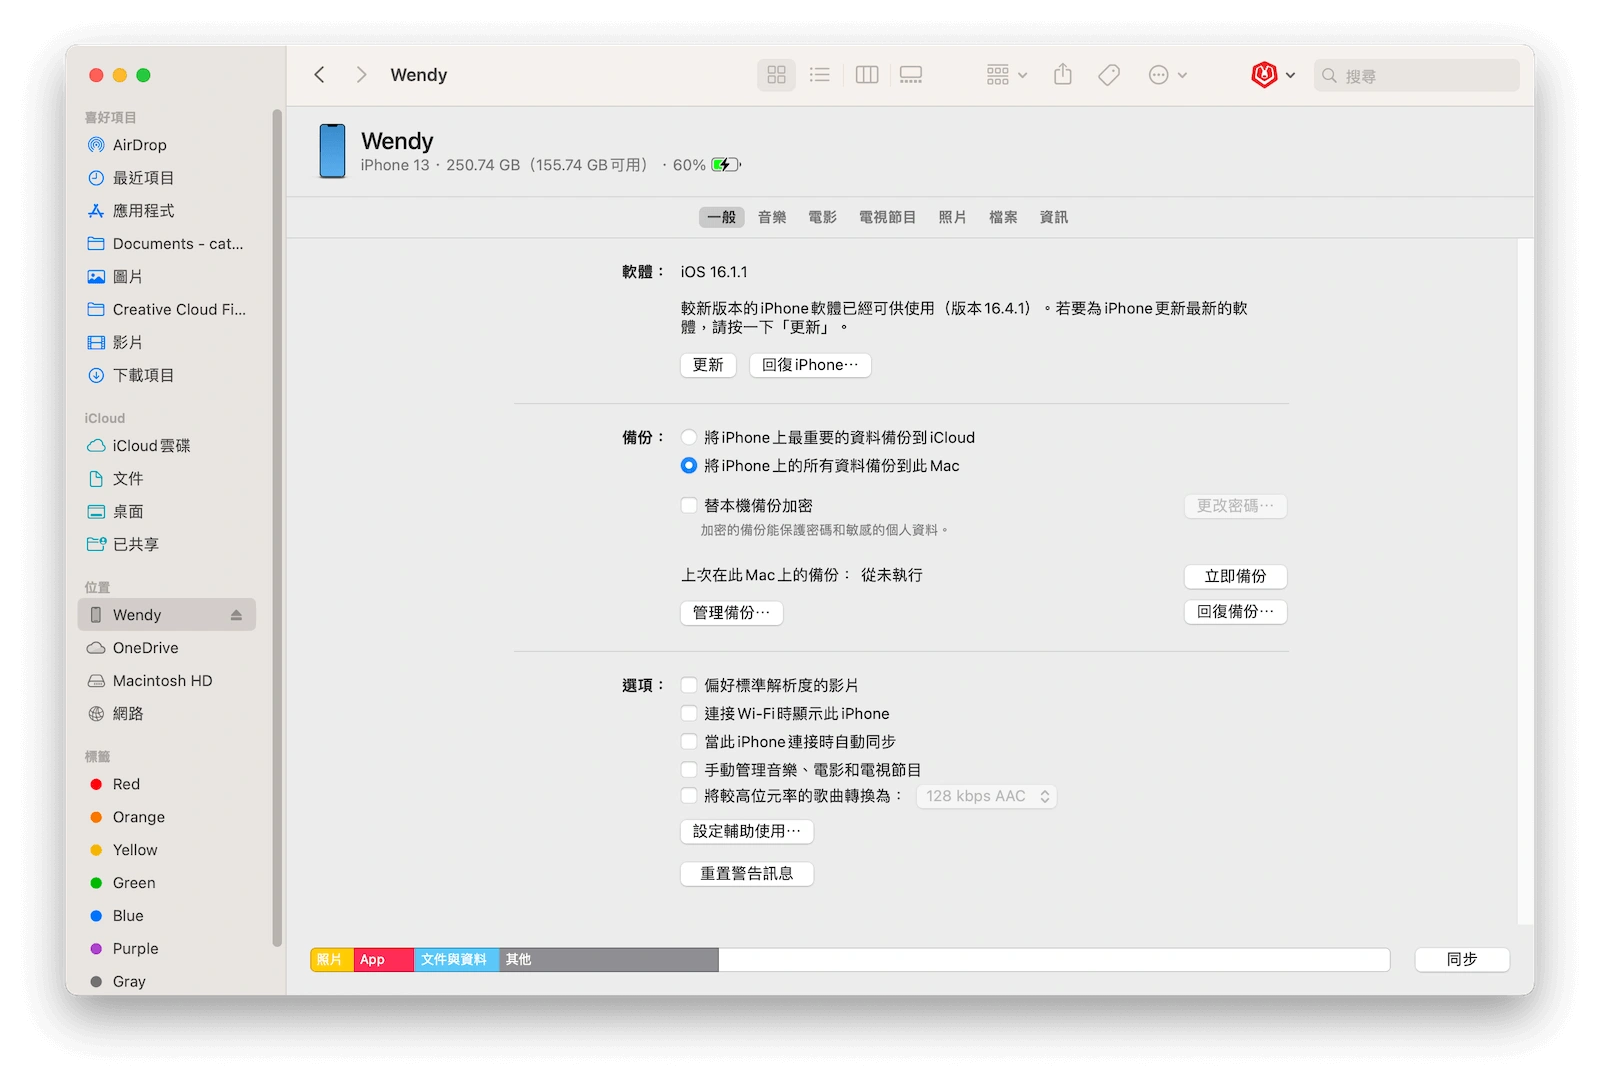Open the Documents - cat... folder
This screenshot has height=1082, width=1600.
[x=167, y=244]
